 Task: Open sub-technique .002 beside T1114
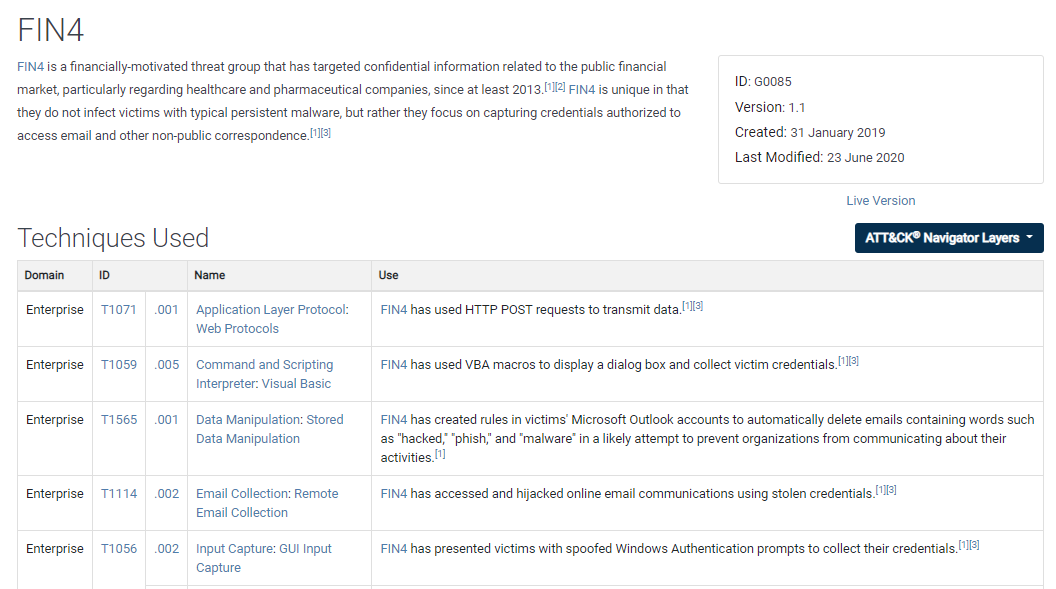coord(166,494)
